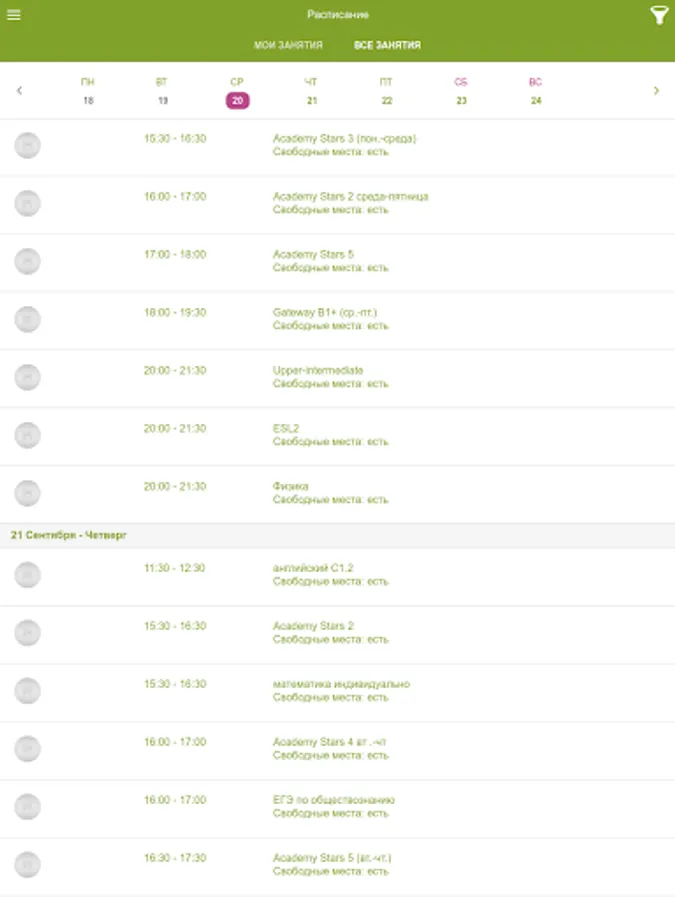This screenshot has width=675, height=900.
Task: Go to next week arrow
Action: [x=656, y=91]
